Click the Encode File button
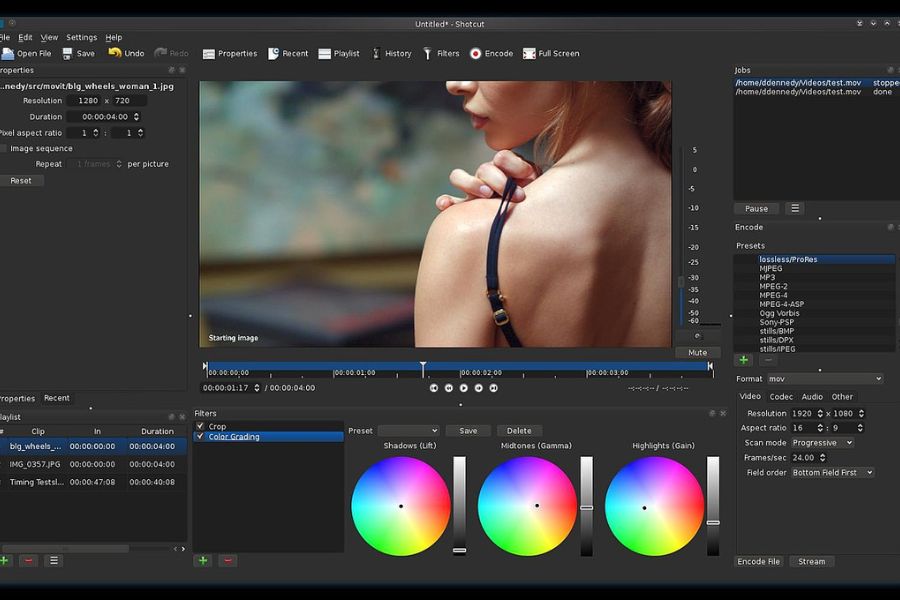Viewport: 900px width, 600px height. [758, 562]
